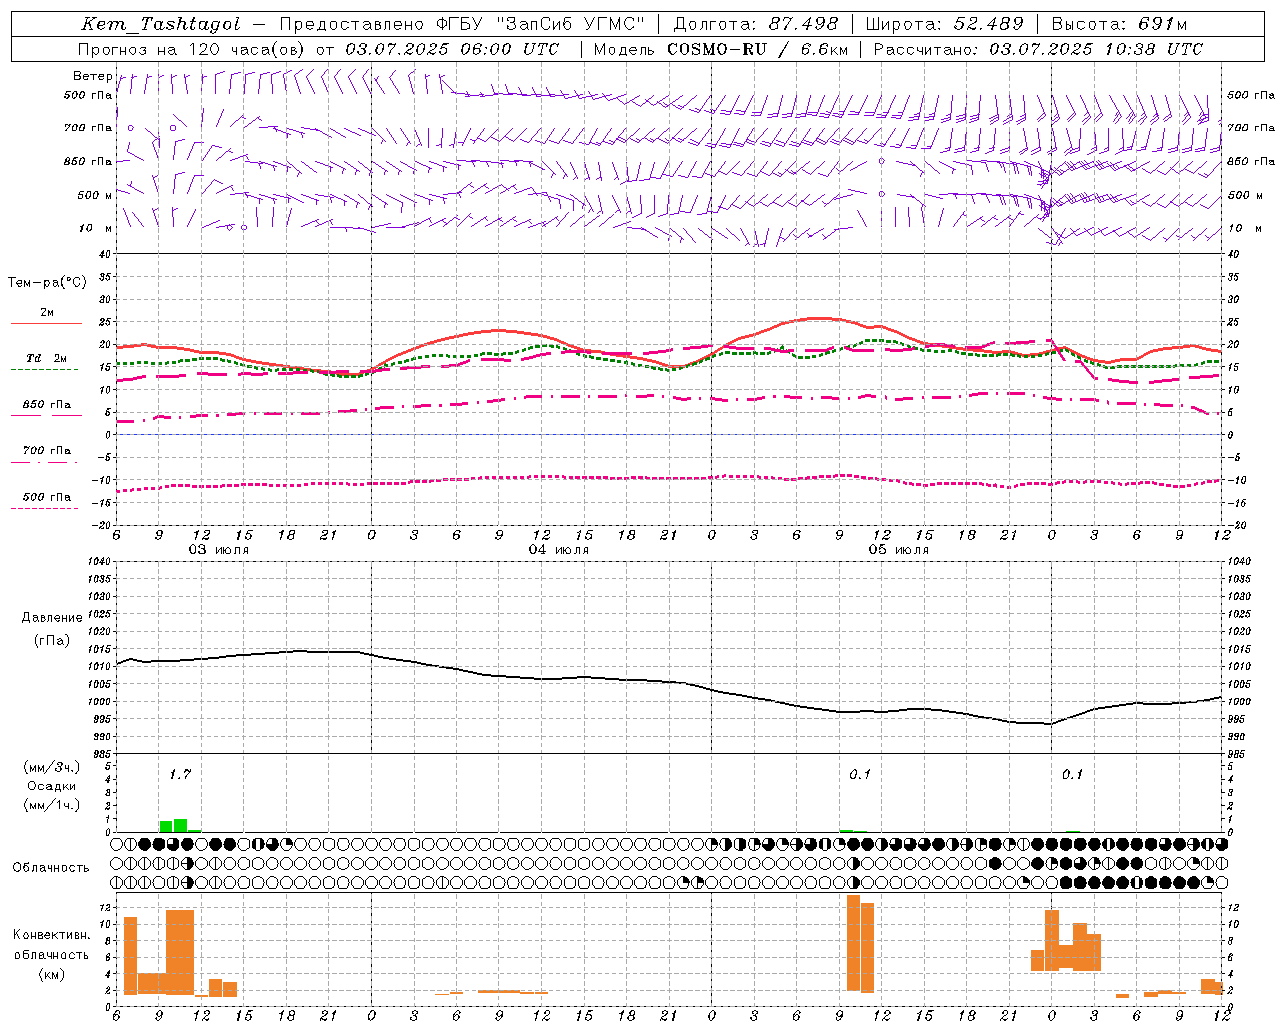Click the right-side '850 гПа' wind level label
This screenshot has width=1280, height=1024.
(1251, 161)
